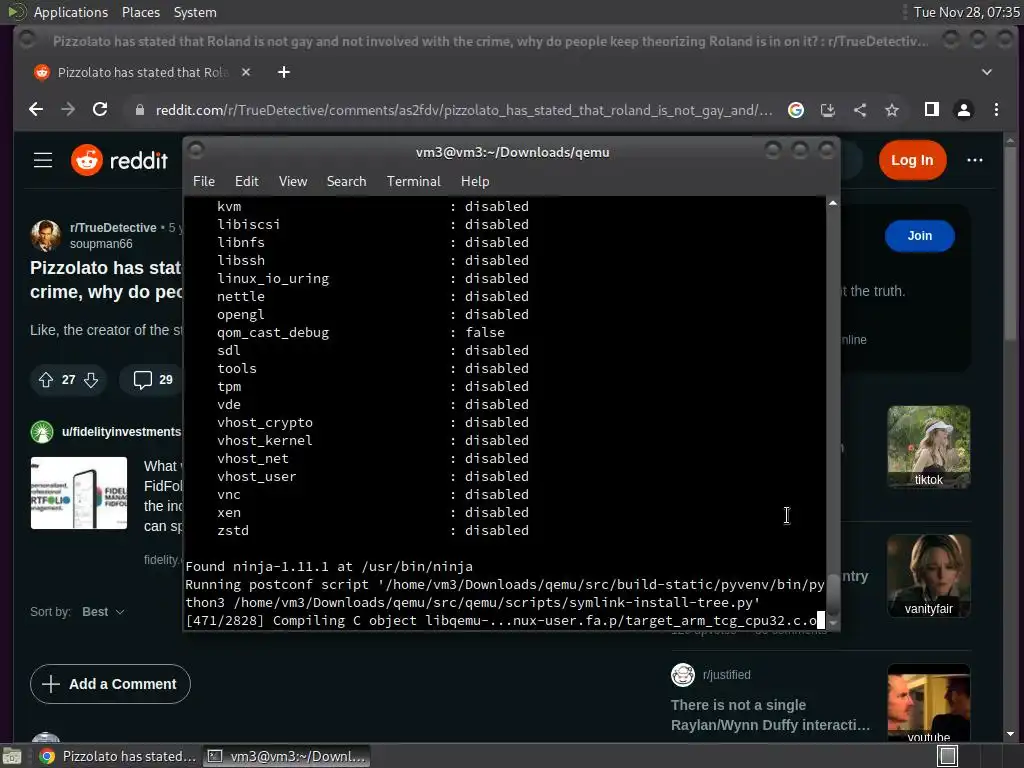1024x768 pixels.
Task: Open the youtube thumbnail image
Action: (928, 704)
